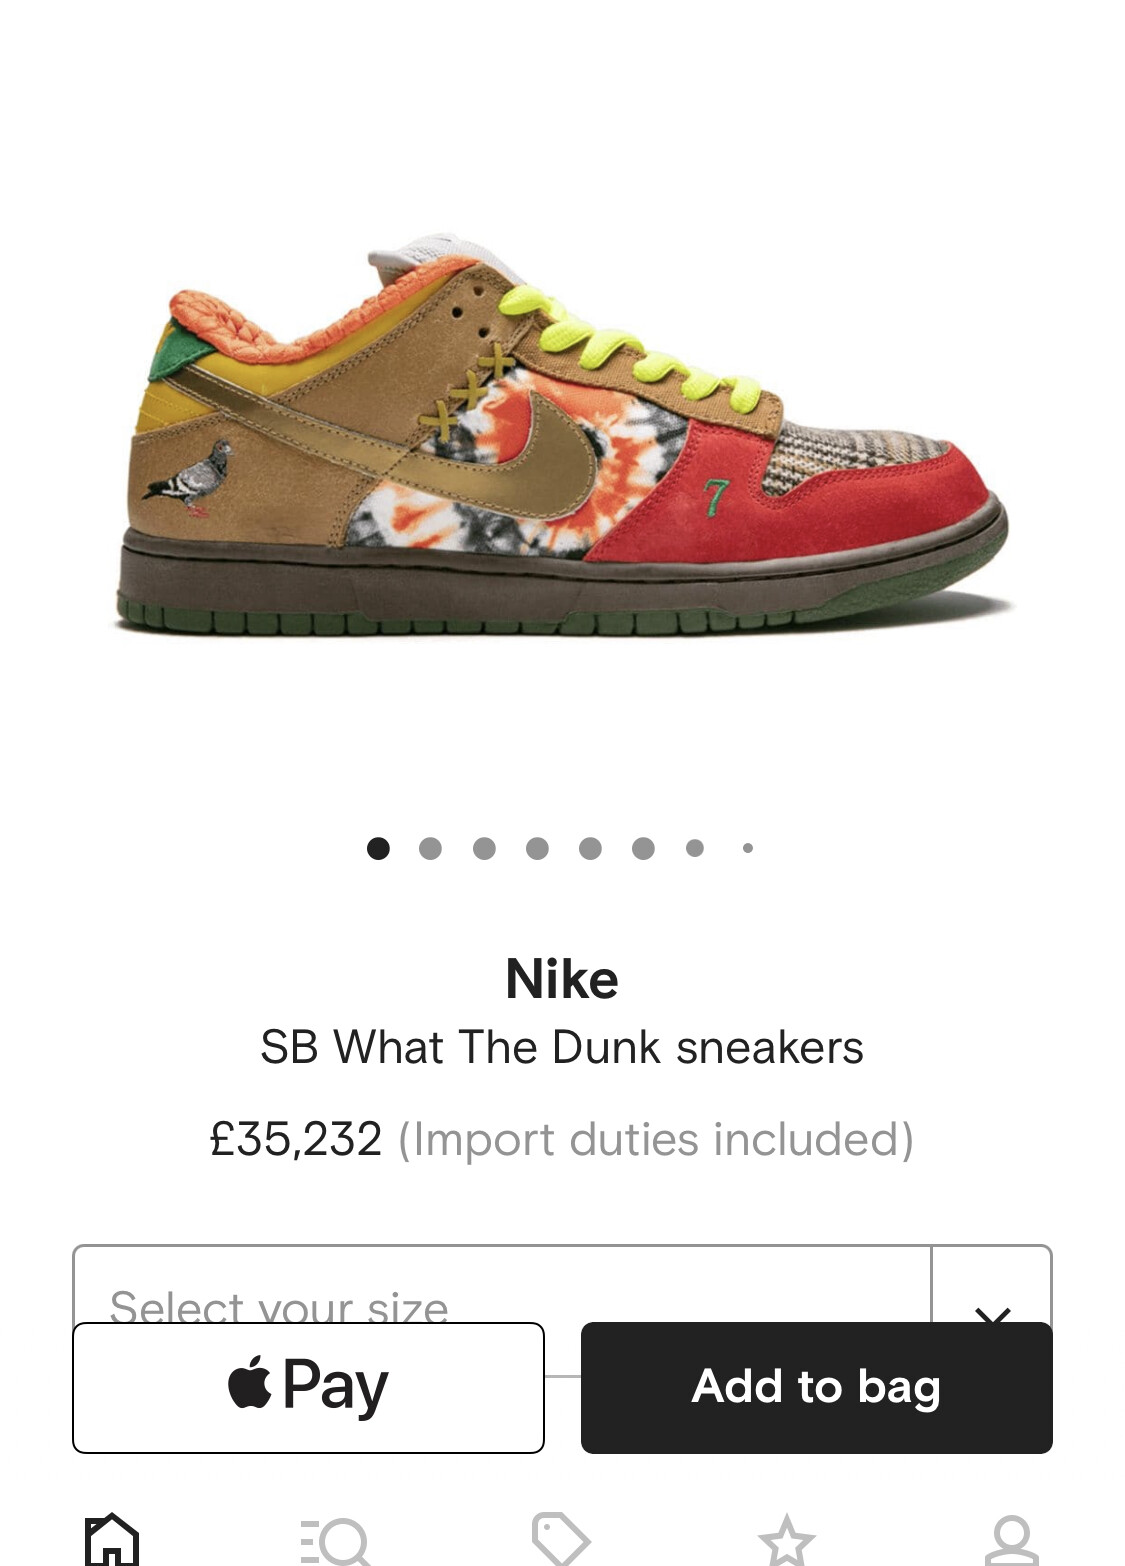Open the account profile tab

(x=1011, y=1541)
